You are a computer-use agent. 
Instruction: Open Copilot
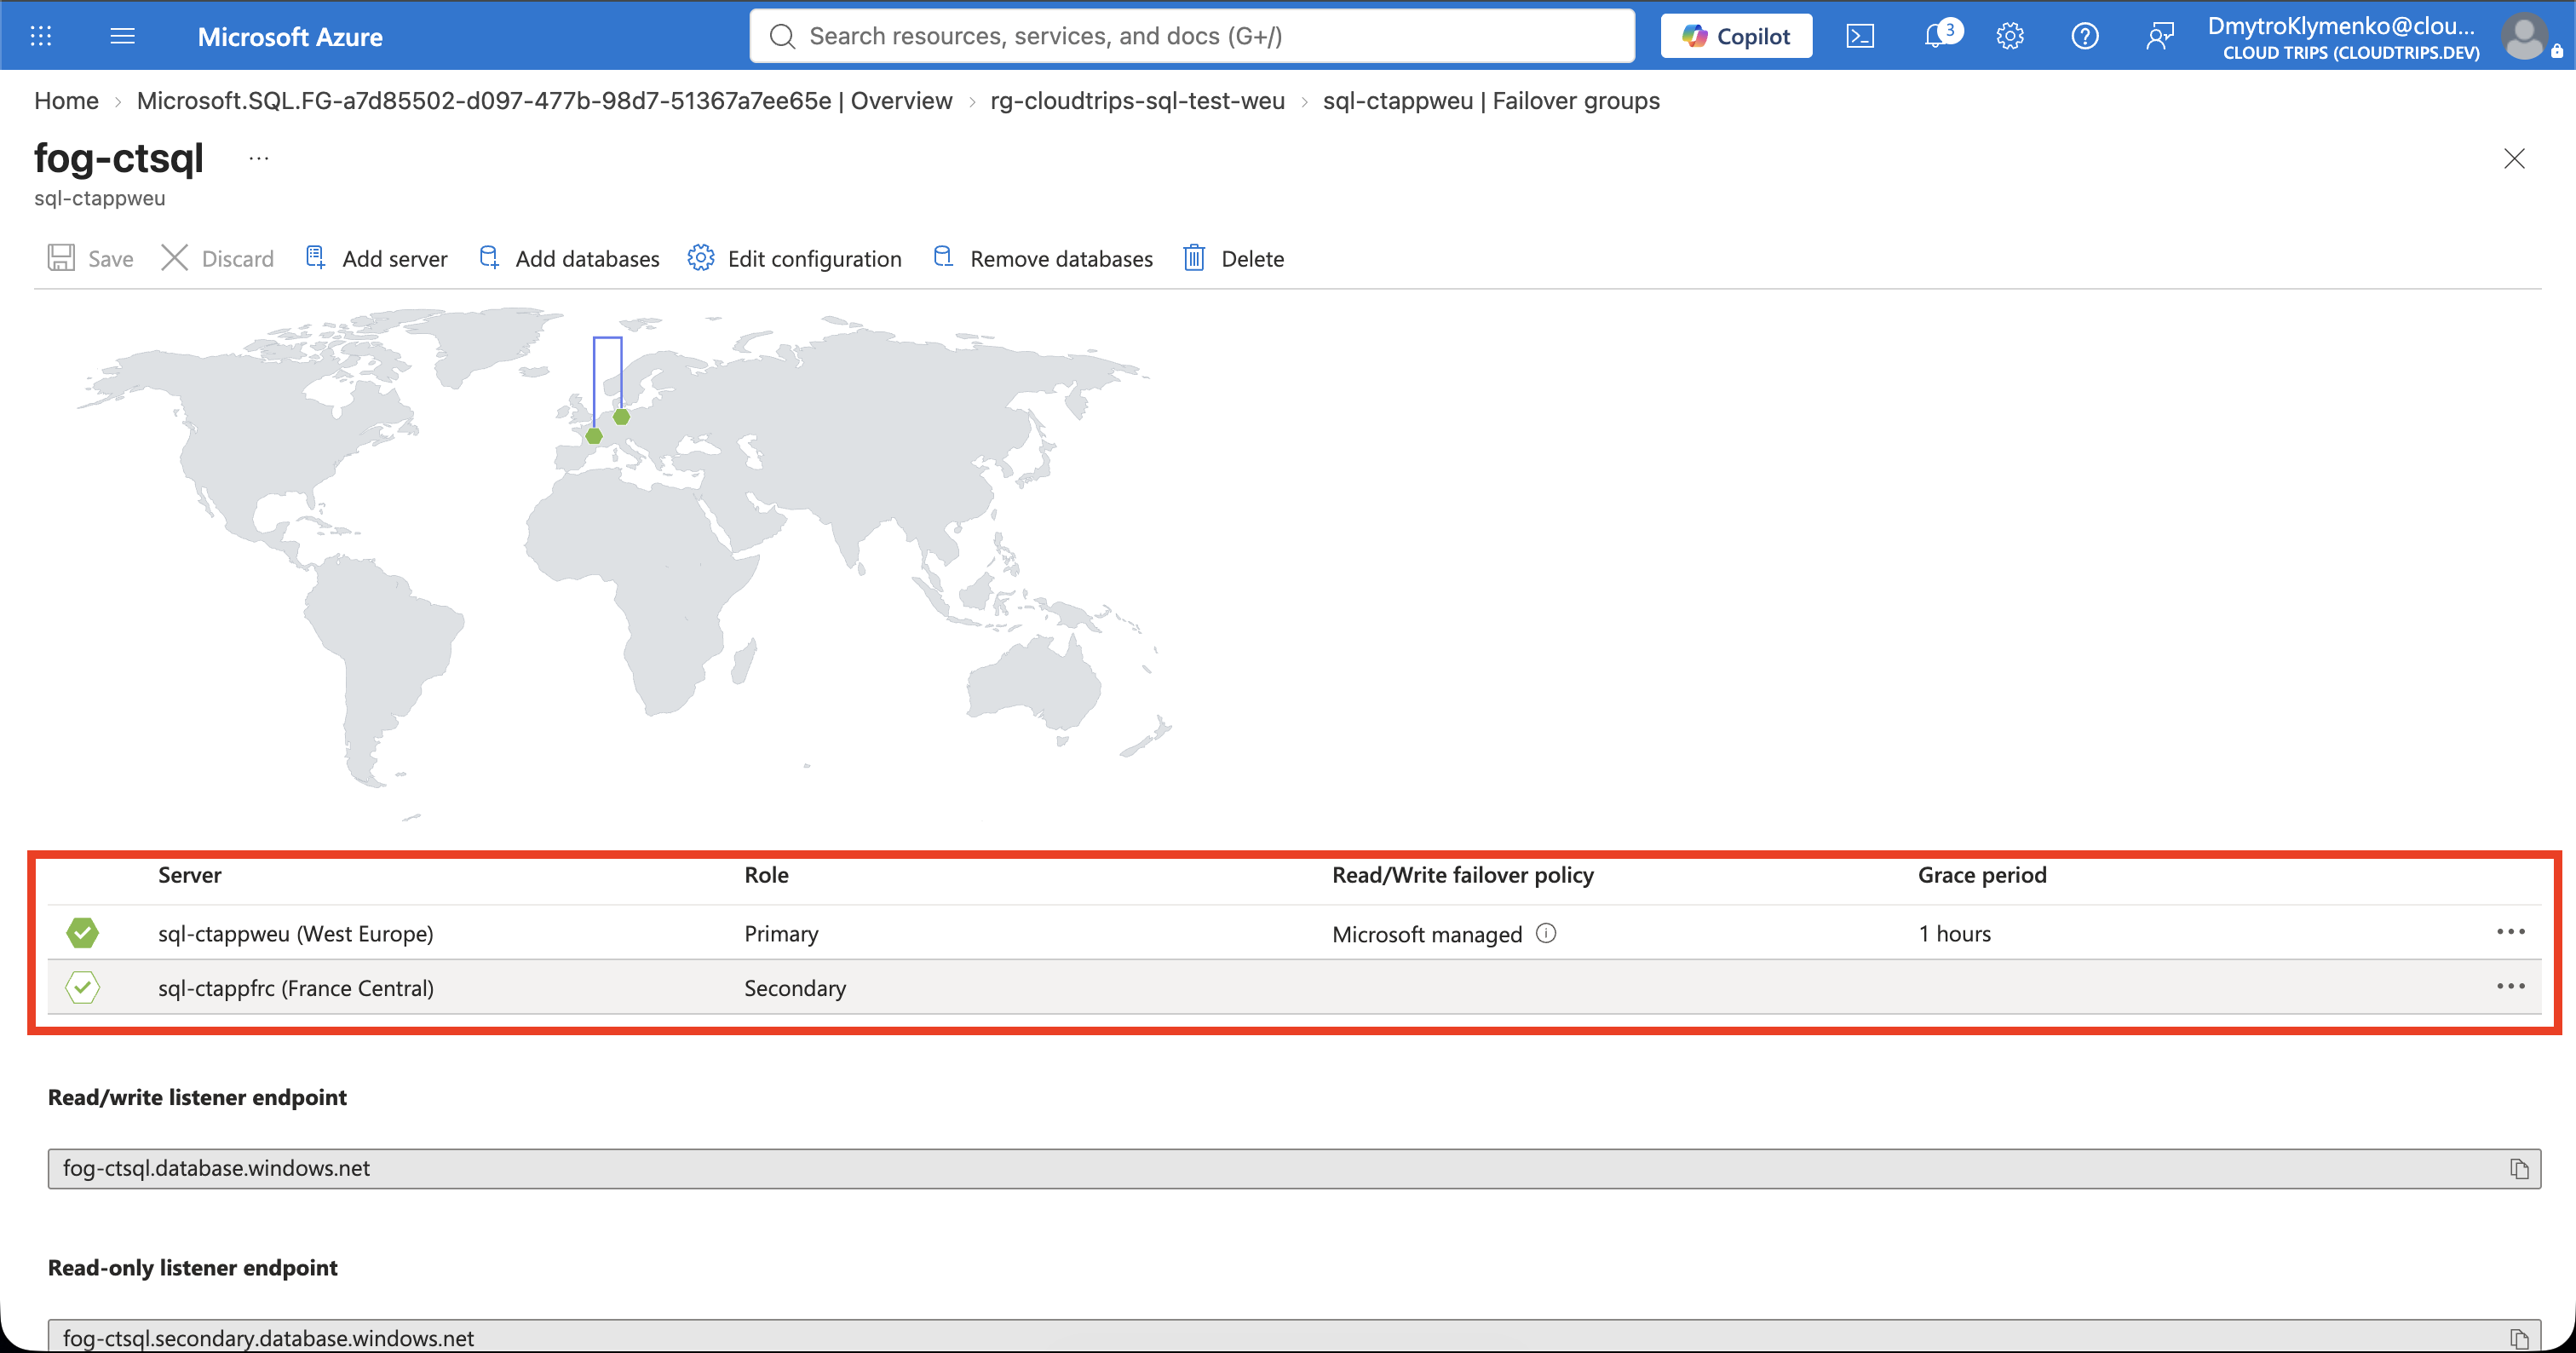point(1736,36)
